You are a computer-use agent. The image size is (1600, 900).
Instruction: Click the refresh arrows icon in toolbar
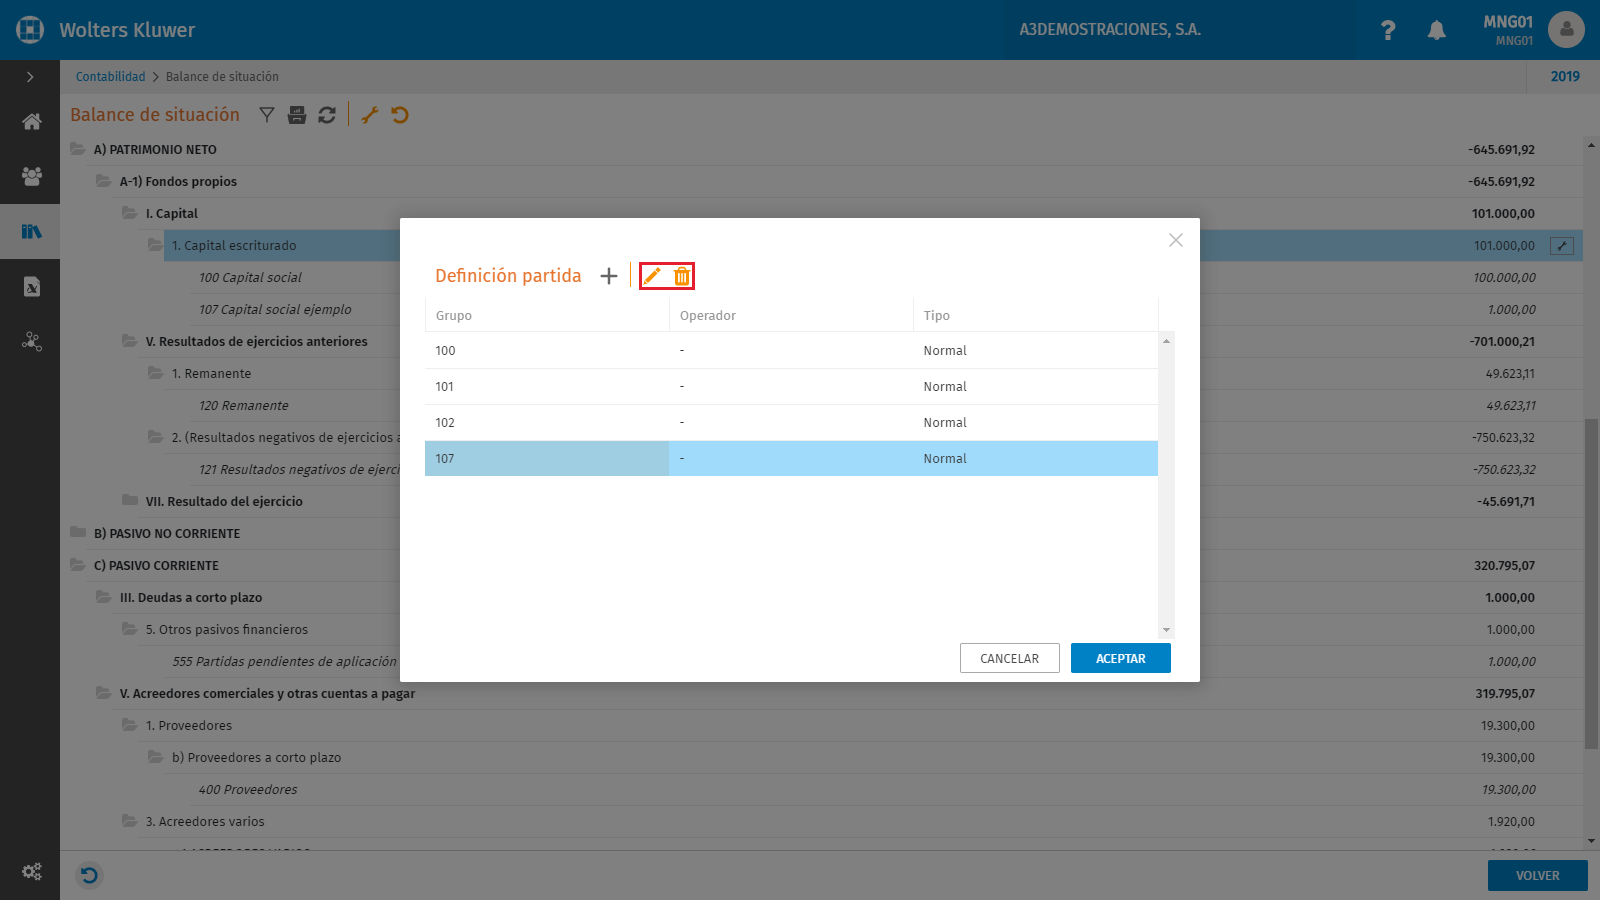[327, 115]
